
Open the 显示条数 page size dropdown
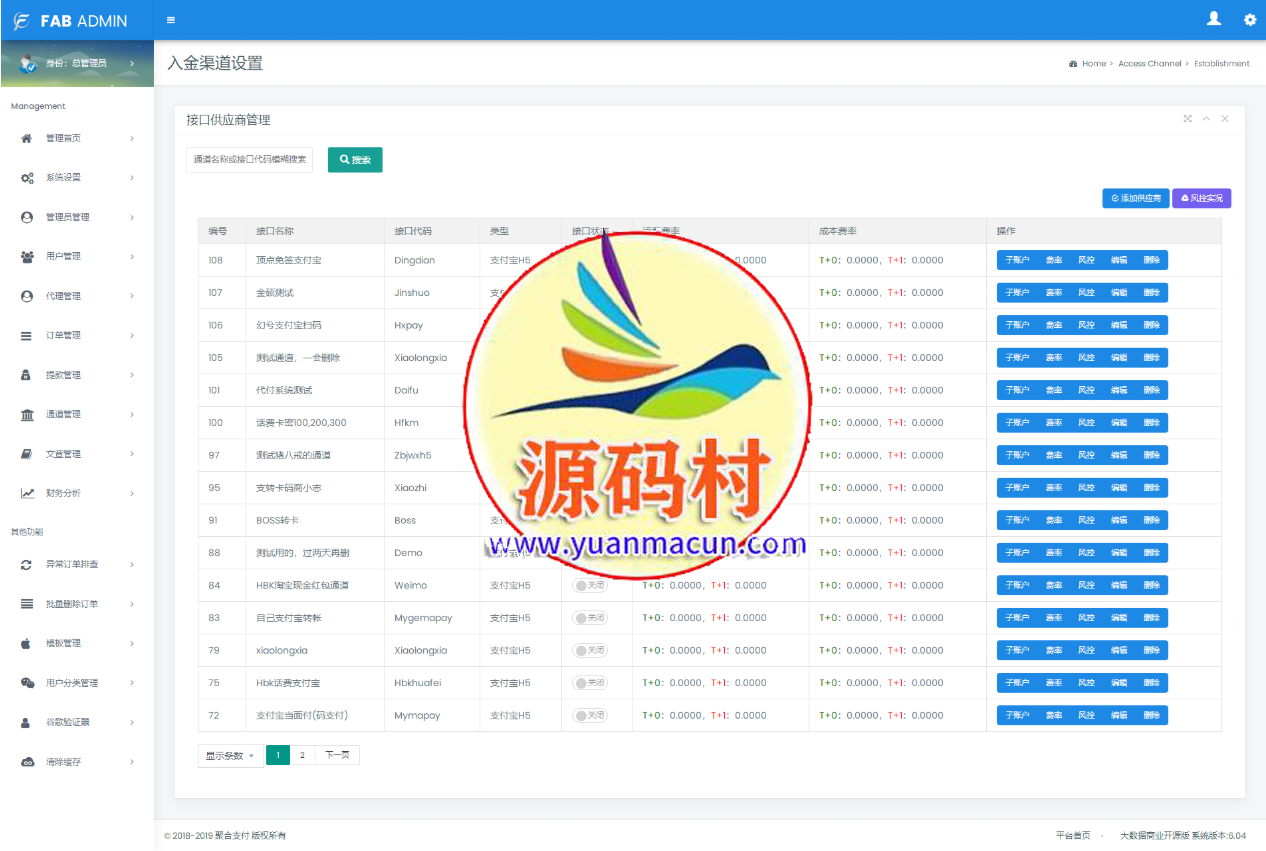(230, 756)
